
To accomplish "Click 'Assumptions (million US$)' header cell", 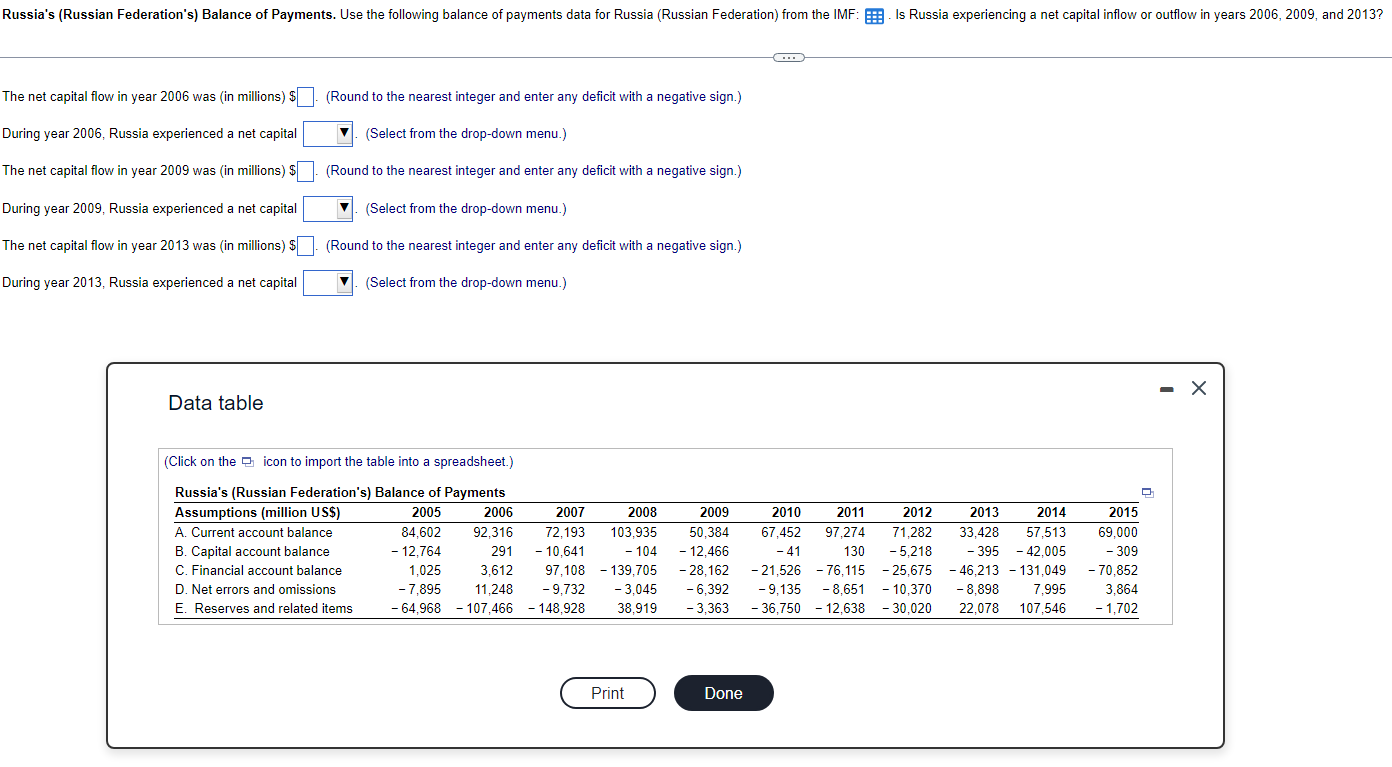I will click(258, 512).
